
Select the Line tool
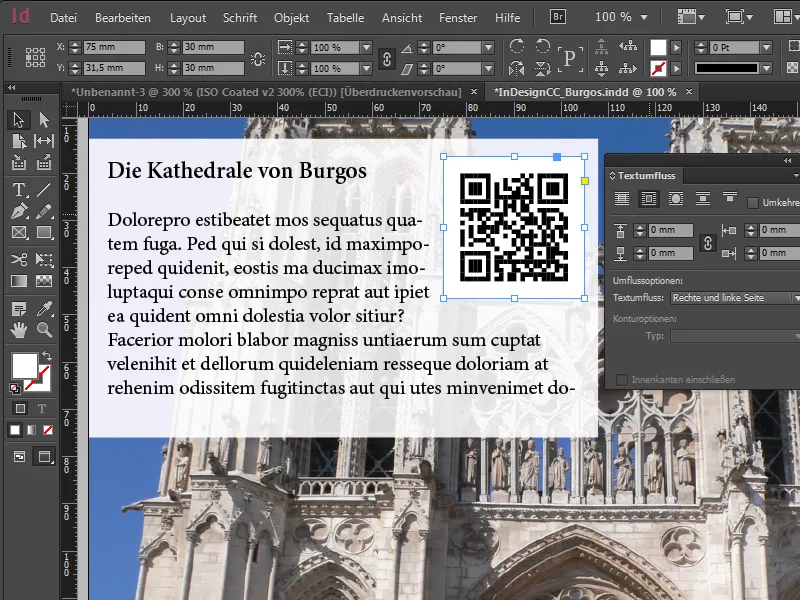pos(44,190)
